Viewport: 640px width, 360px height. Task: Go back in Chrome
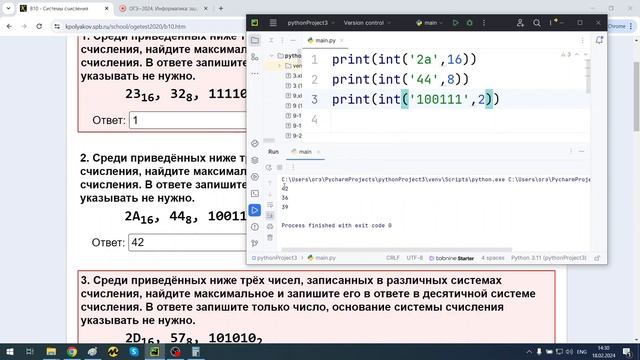tap(9, 26)
